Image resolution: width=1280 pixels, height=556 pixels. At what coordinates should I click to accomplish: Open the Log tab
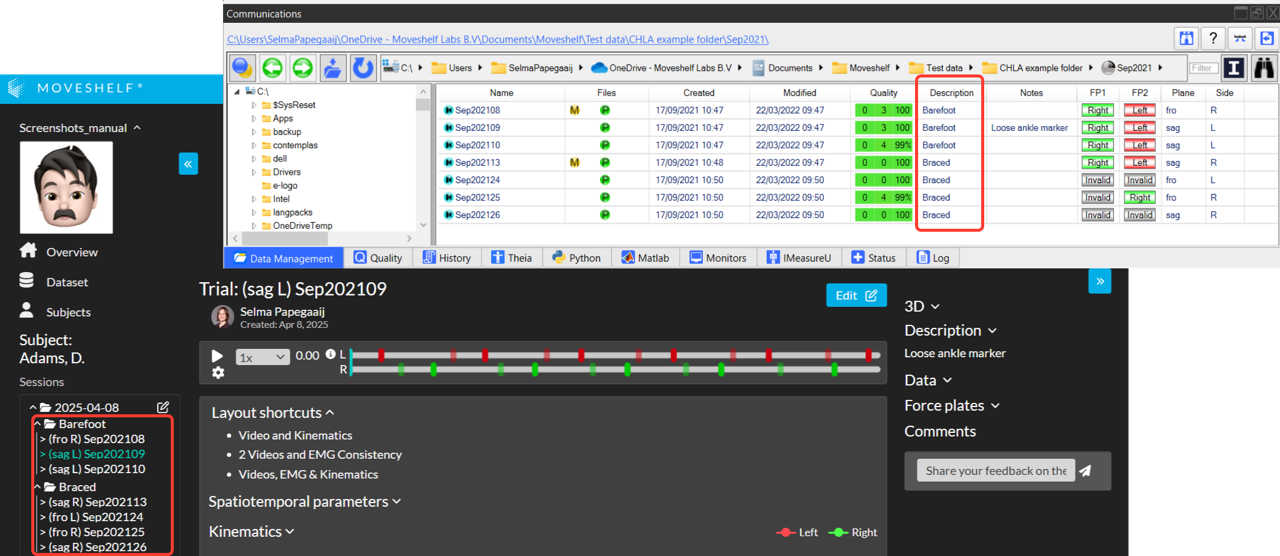932,257
